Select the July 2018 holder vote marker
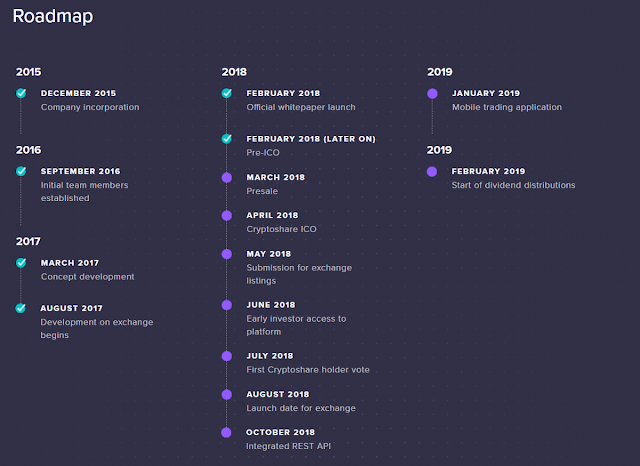Image resolution: width=640 pixels, height=466 pixels. pos(227,356)
